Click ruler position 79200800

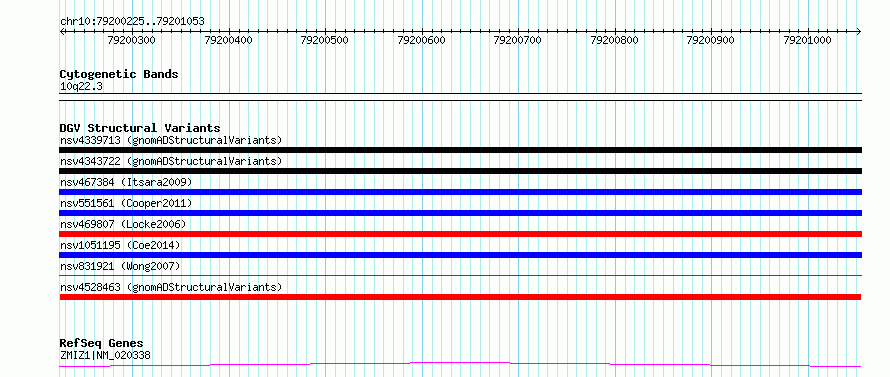[615, 40]
